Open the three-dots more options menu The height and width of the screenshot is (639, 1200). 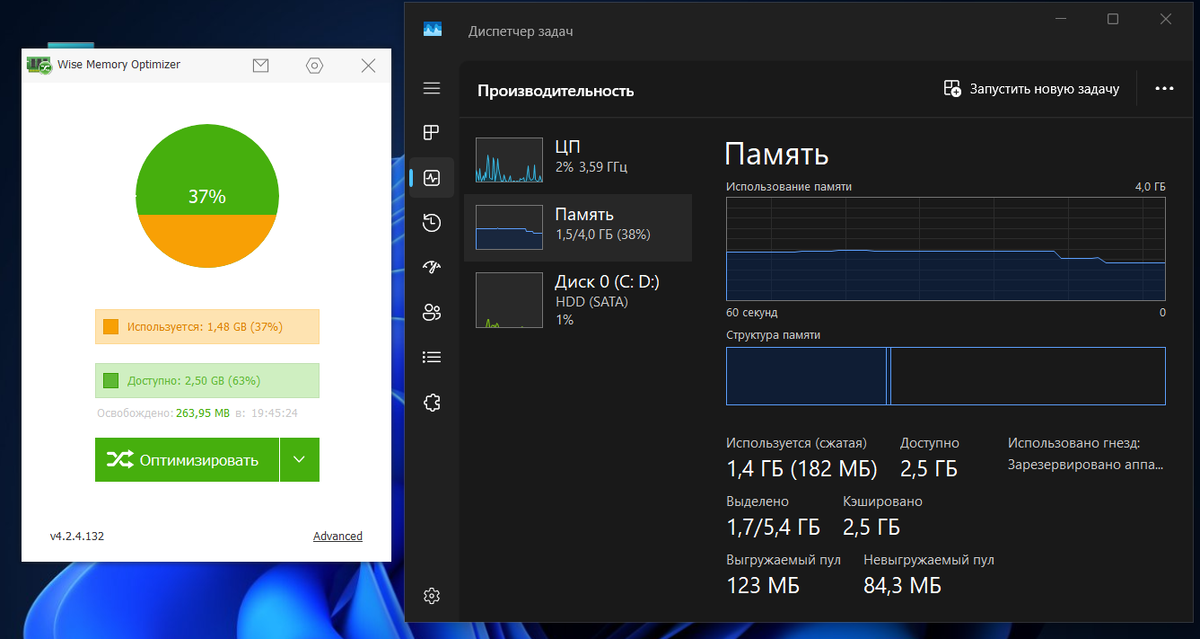click(x=1164, y=89)
